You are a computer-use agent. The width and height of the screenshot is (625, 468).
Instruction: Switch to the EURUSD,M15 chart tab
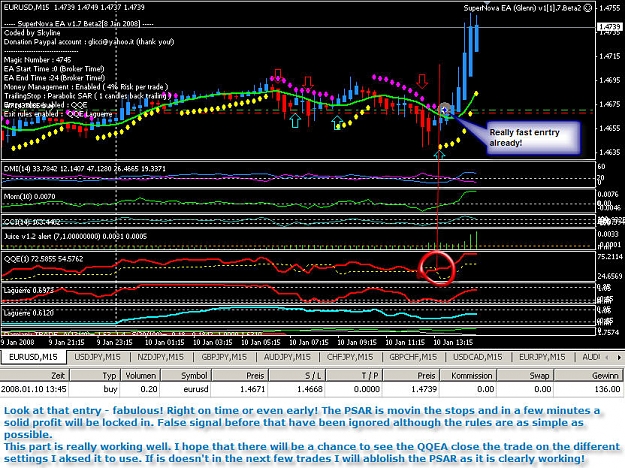33,357
